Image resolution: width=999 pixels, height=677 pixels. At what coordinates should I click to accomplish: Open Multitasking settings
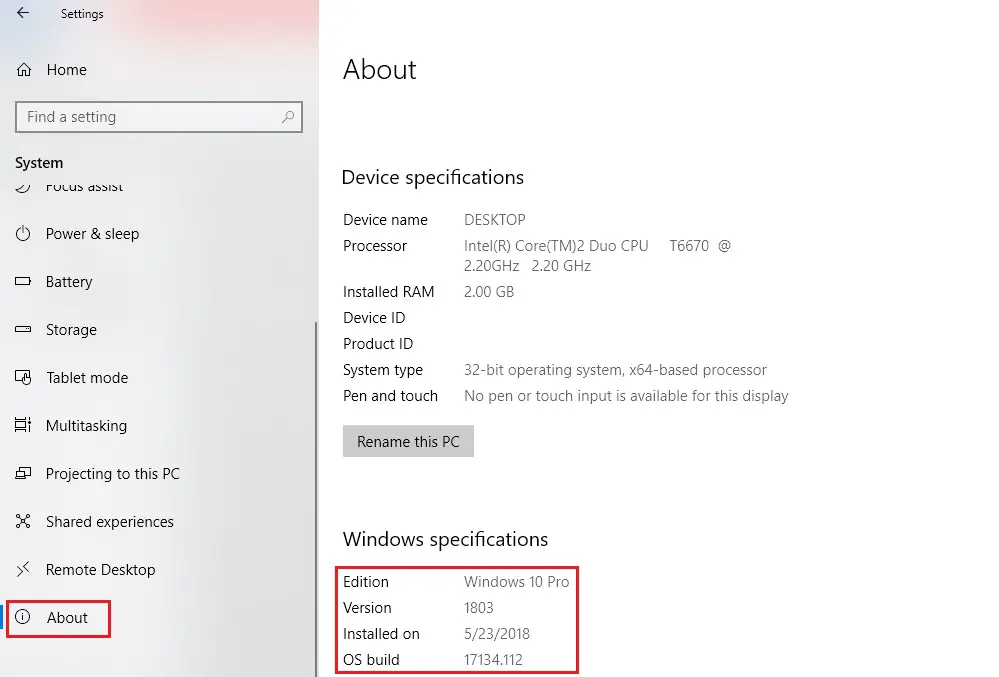tap(86, 425)
